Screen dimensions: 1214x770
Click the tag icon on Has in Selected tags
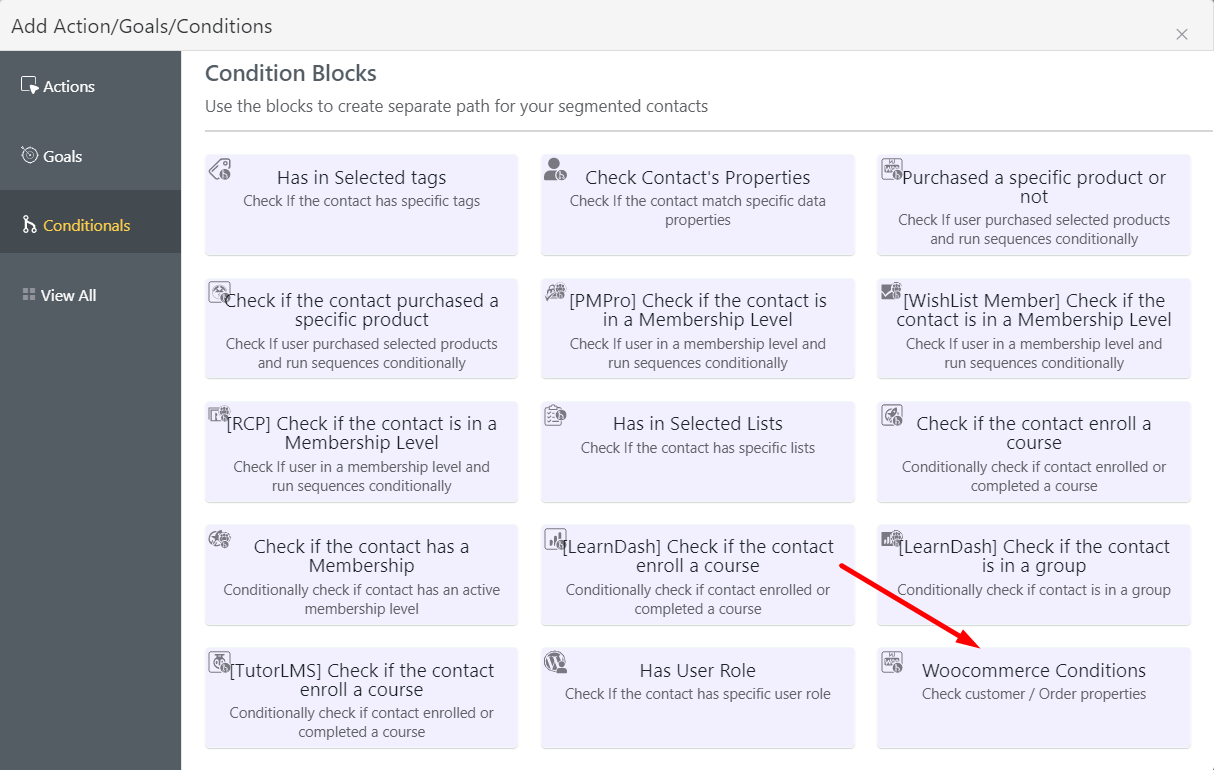click(220, 169)
